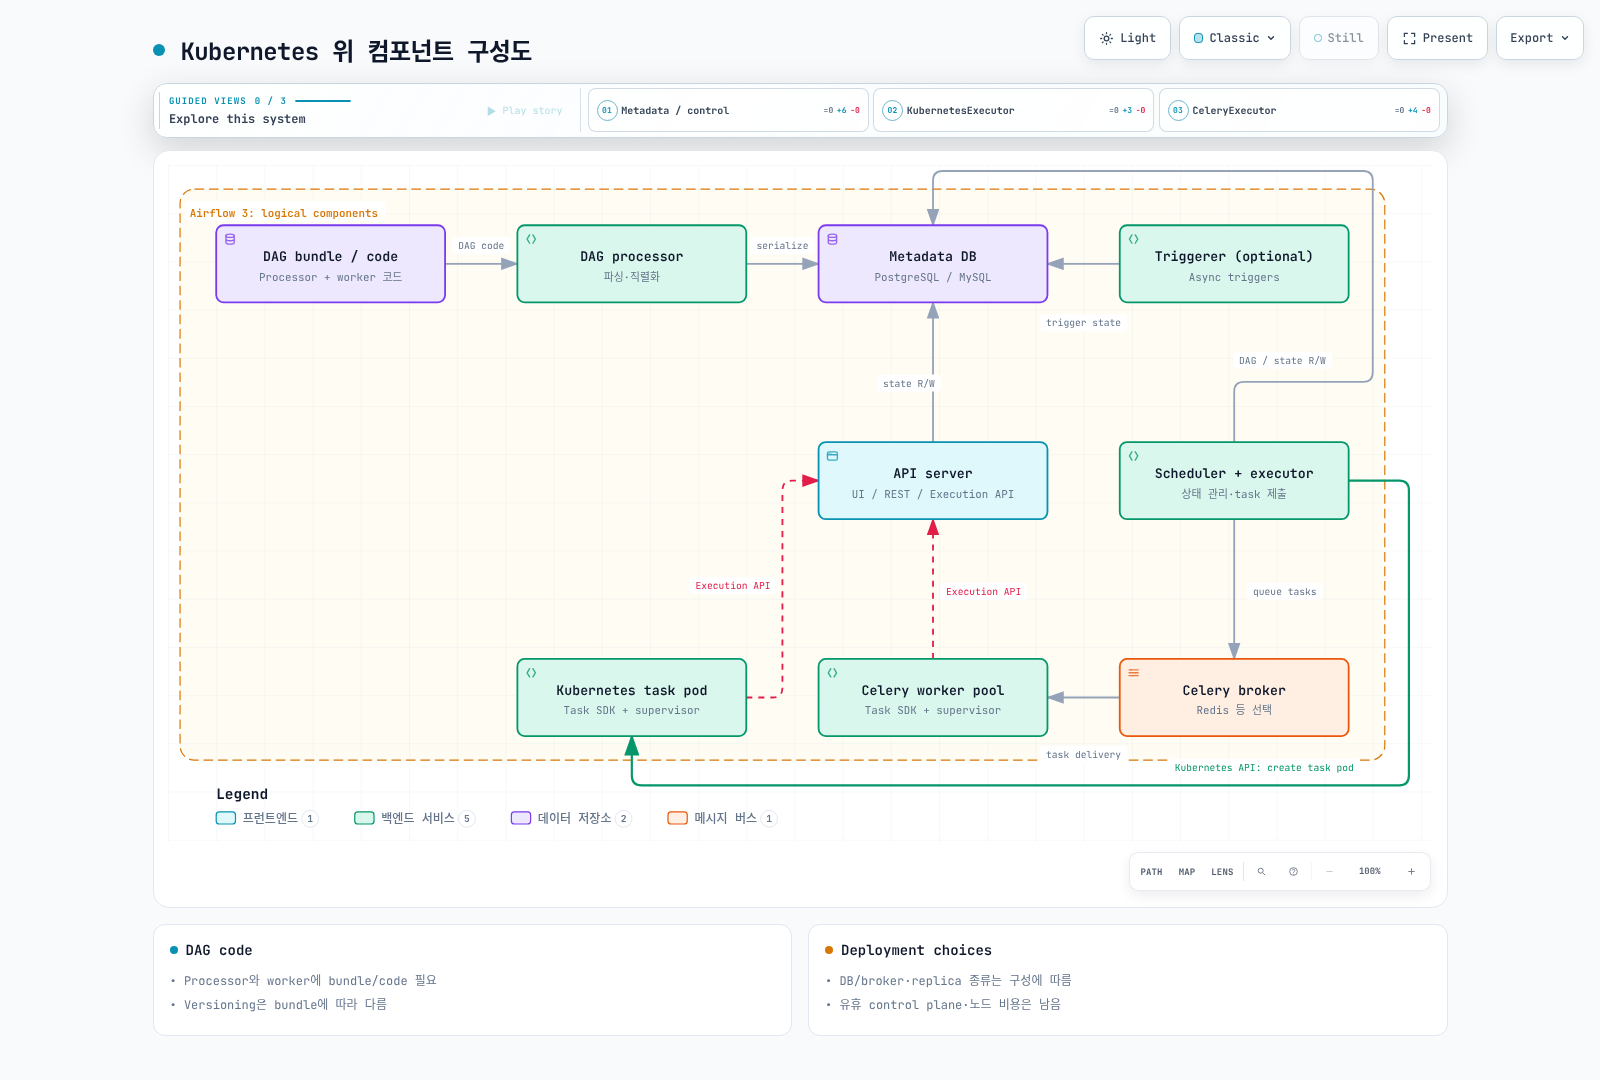Click code icon on Kubernetes task pod
This screenshot has width=1600, height=1080.
pos(531,673)
